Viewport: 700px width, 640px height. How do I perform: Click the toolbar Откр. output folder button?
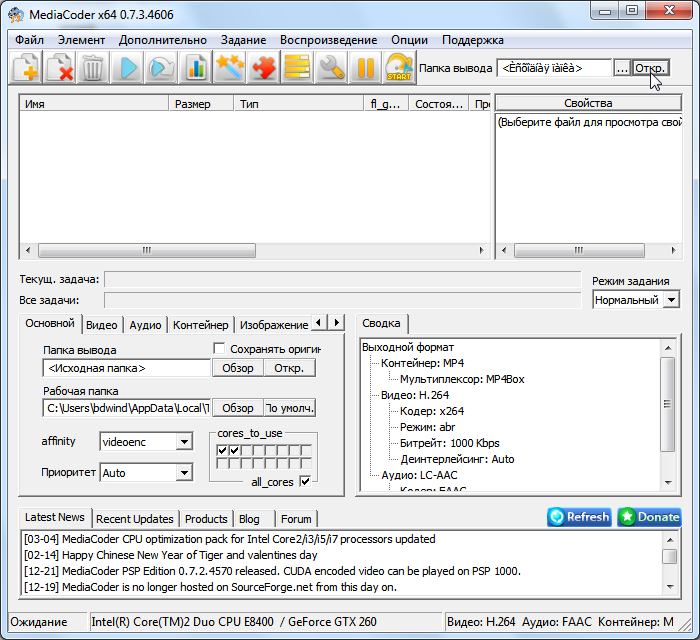pyautogui.click(x=650, y=68)
